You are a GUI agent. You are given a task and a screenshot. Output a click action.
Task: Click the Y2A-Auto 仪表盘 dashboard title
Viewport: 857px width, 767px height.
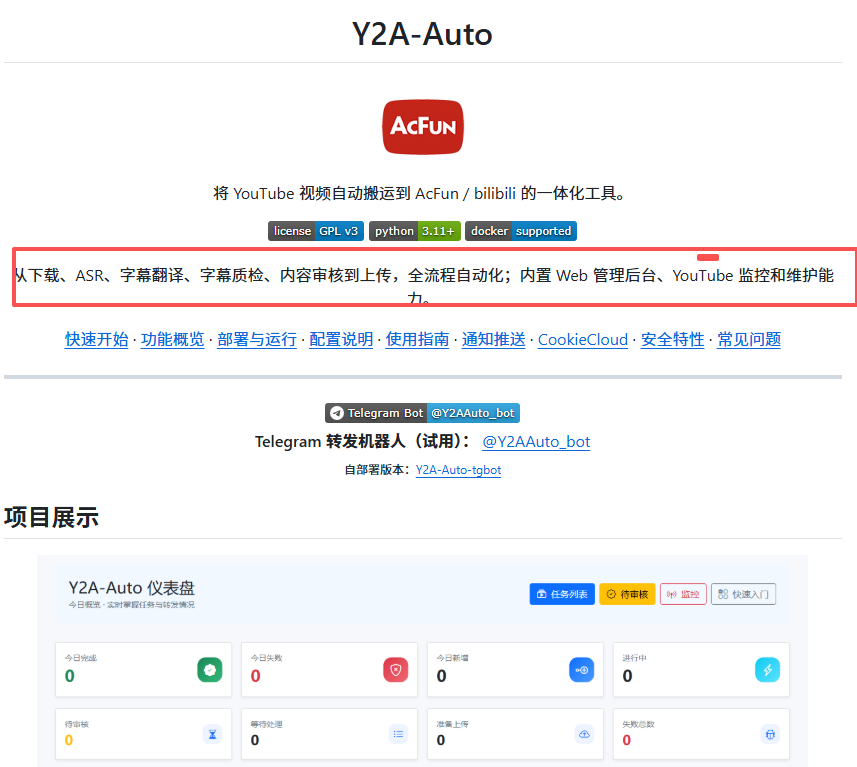(x=132, y=588)
